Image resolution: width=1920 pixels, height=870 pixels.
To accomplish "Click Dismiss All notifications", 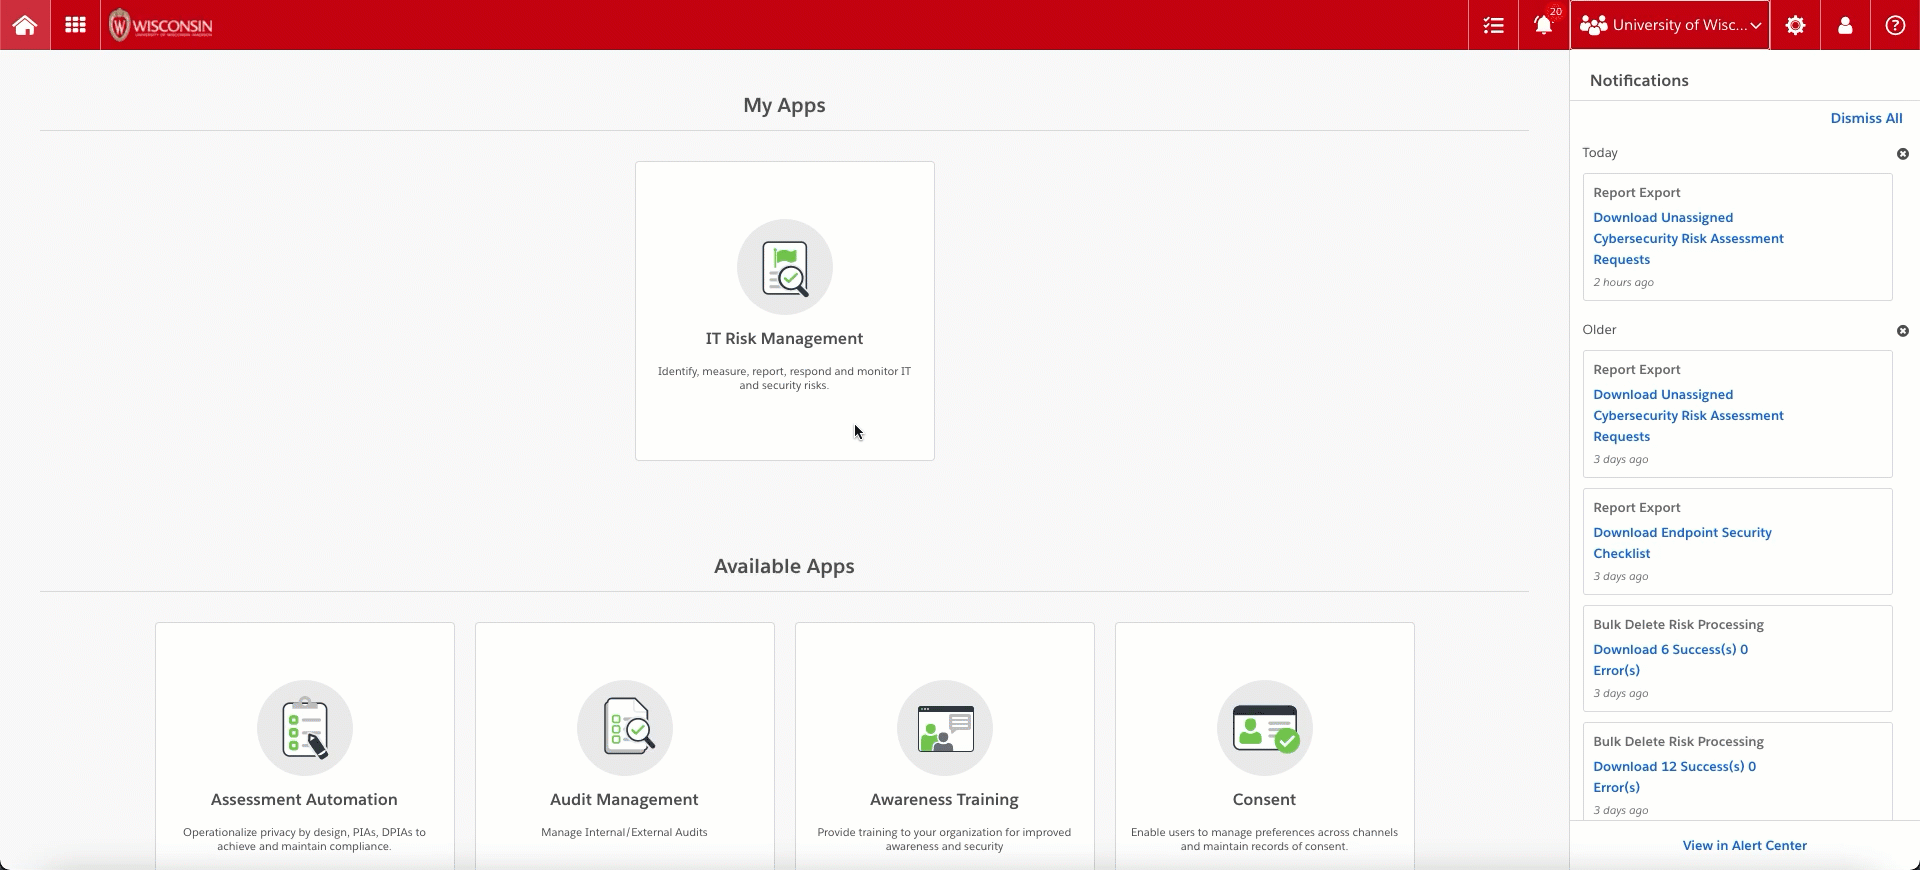I will click(1865, 118).
